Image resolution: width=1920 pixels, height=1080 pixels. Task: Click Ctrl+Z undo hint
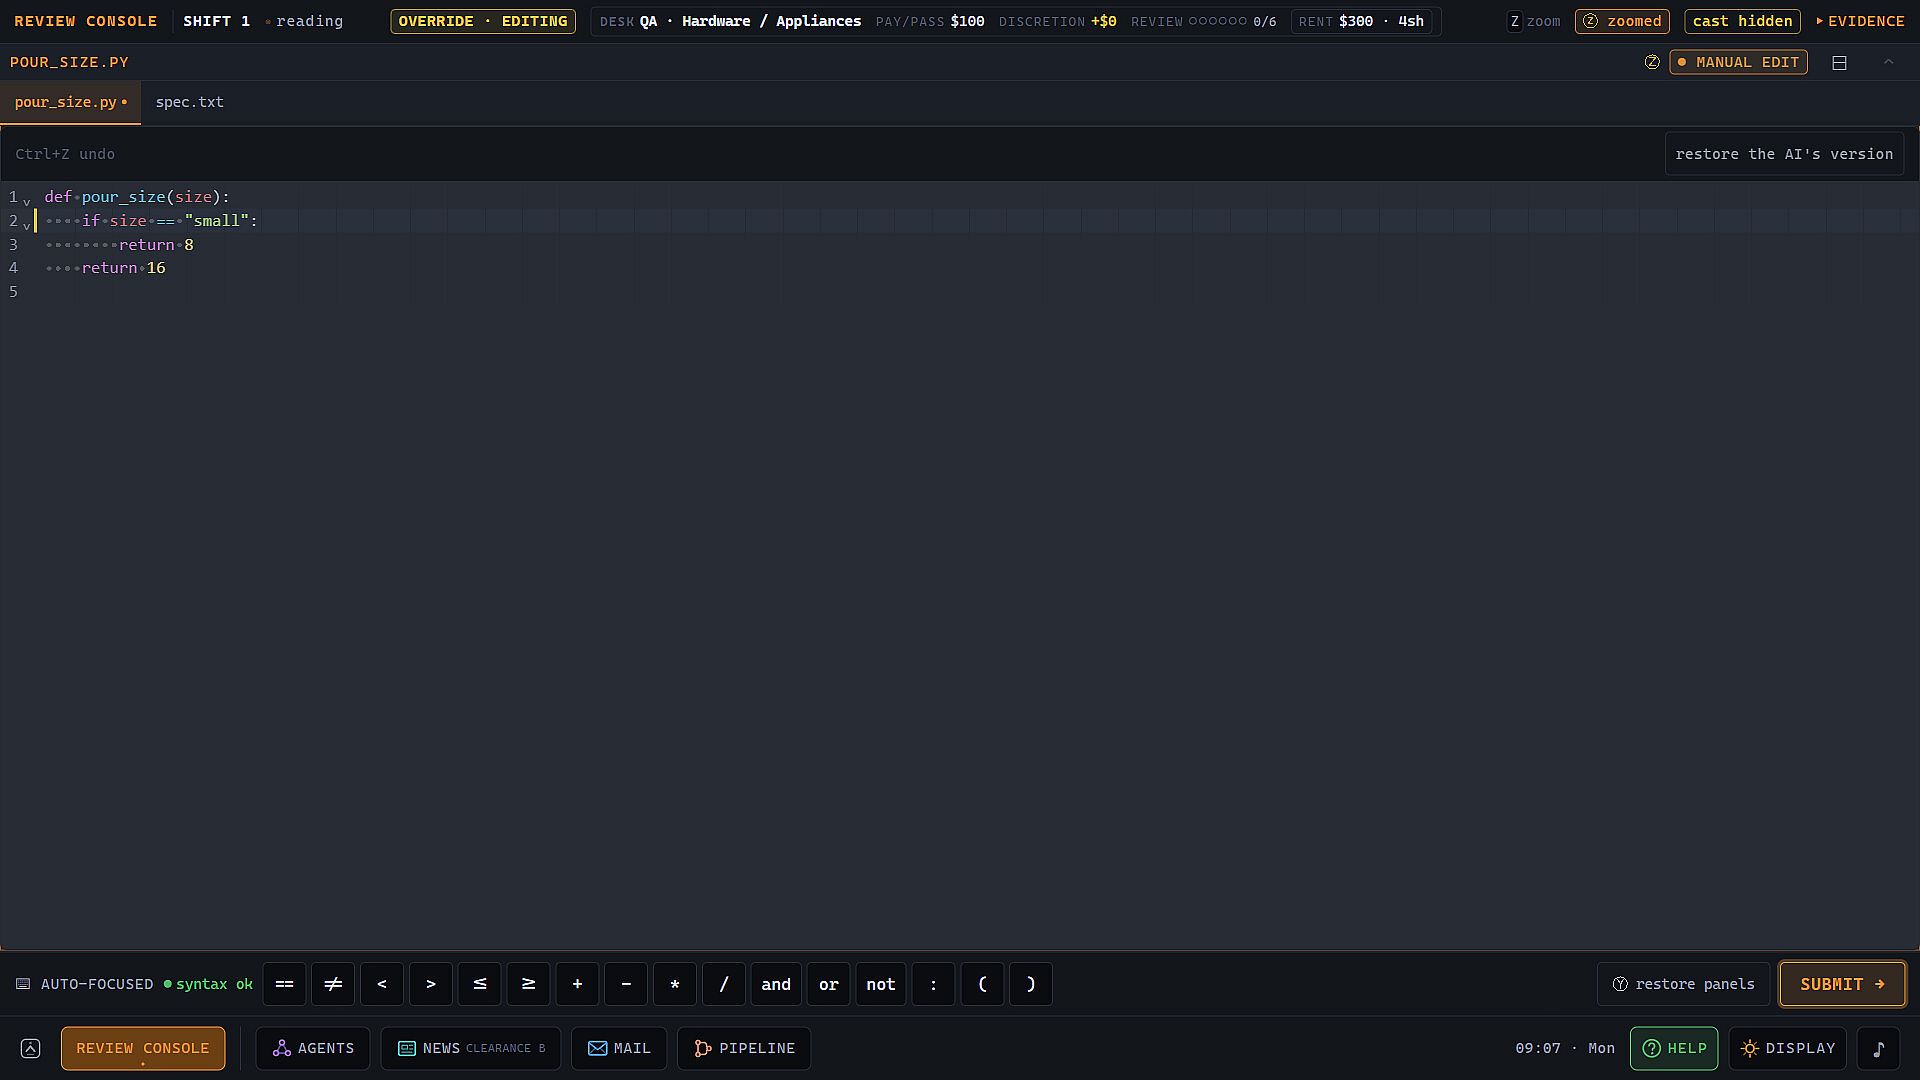(x=65, y=154)
